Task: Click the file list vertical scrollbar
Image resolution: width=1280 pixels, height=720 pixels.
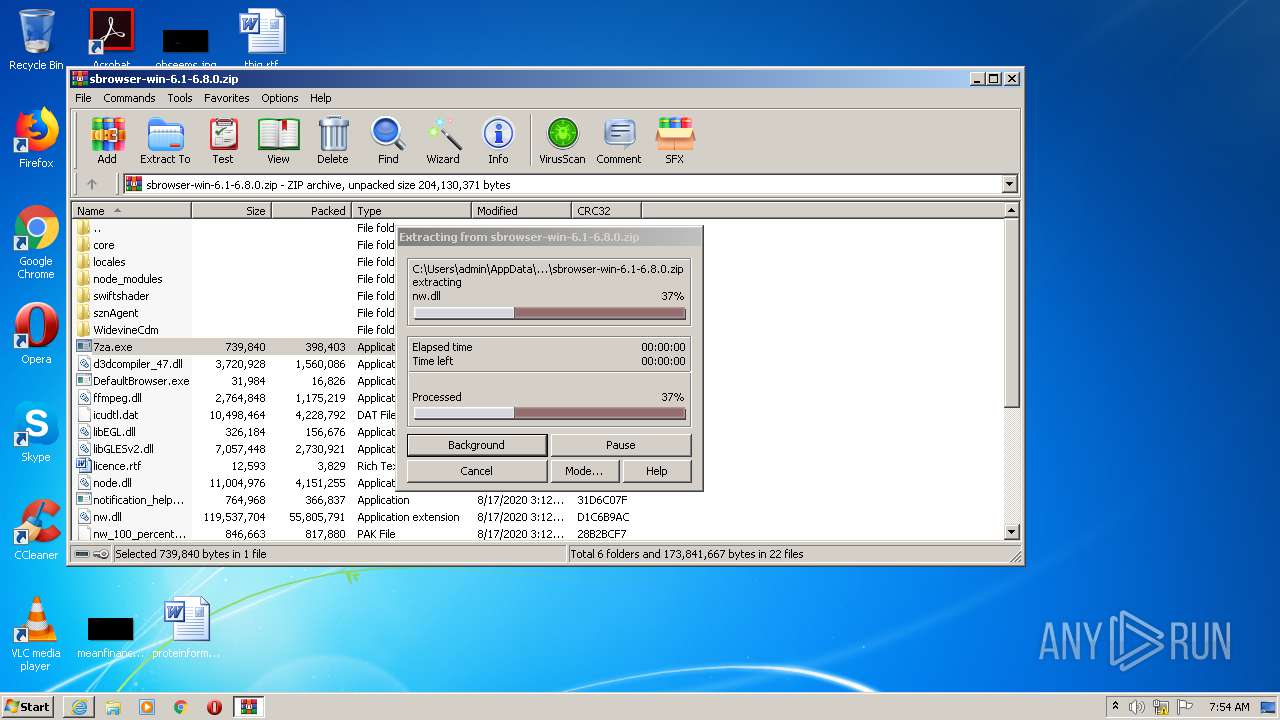Action: coord(1012,371)
